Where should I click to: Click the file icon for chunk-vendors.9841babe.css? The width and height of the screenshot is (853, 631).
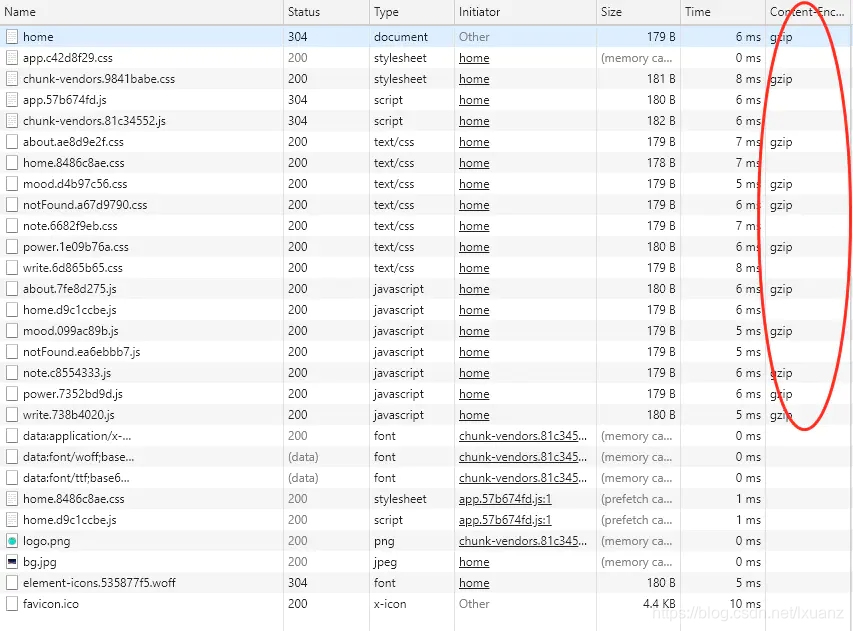[11, 79]
